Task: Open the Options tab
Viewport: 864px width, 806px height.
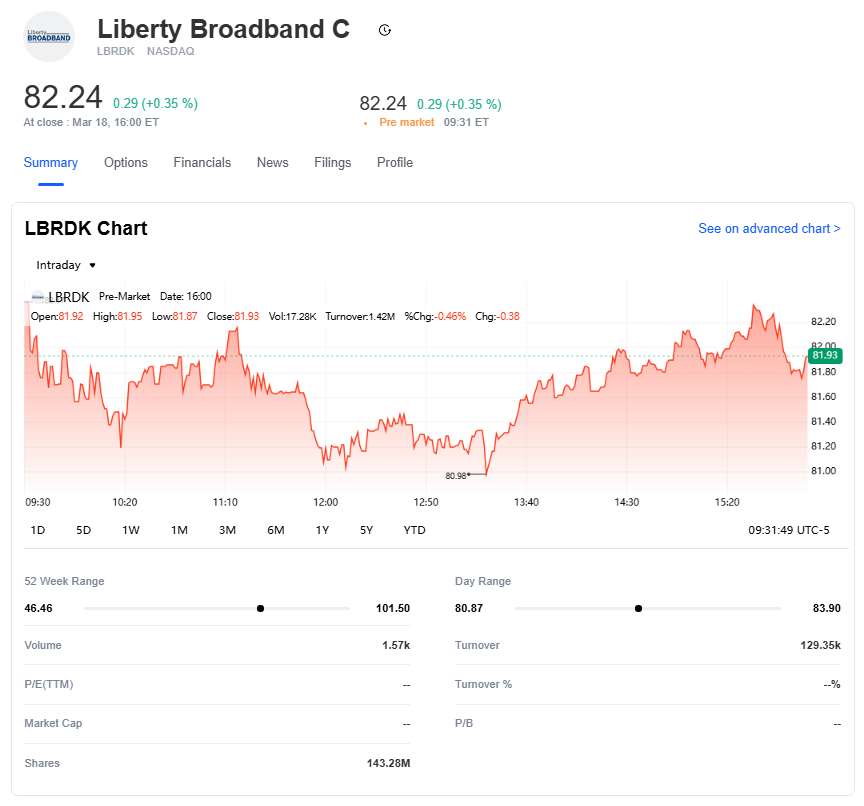Action: 126,163
